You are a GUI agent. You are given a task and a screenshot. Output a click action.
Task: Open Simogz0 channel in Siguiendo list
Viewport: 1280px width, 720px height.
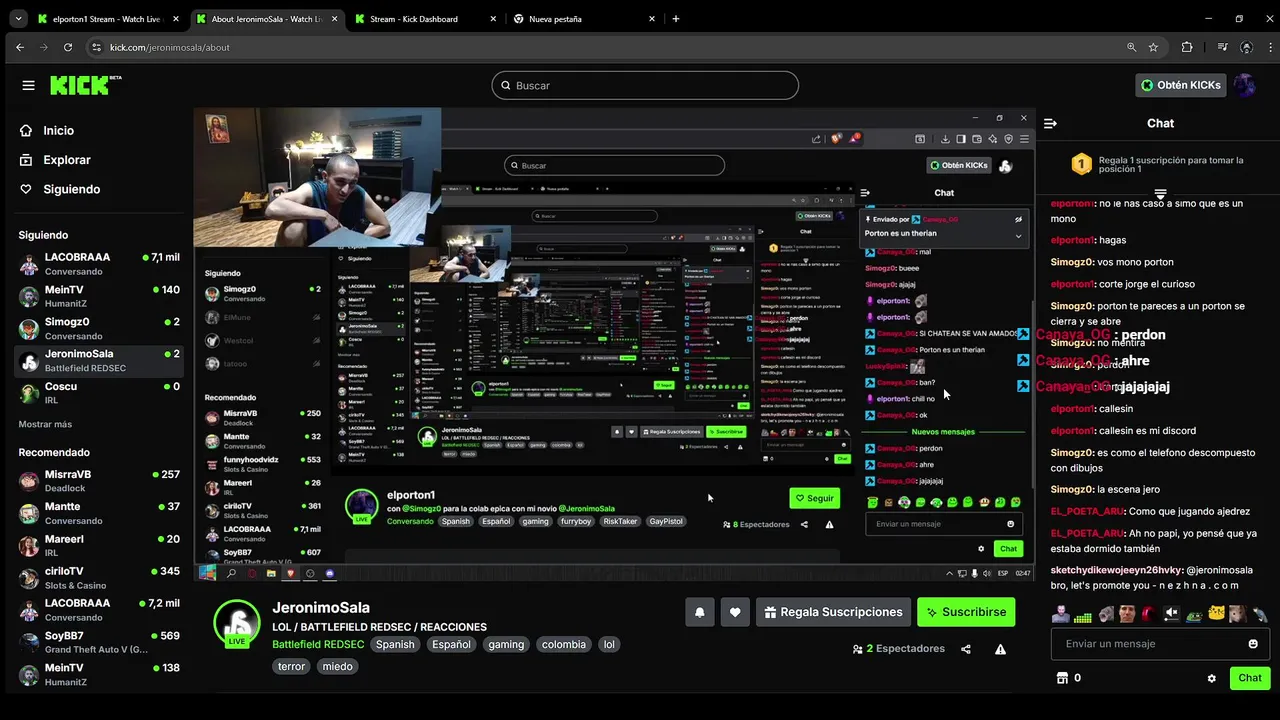(100, 328)
